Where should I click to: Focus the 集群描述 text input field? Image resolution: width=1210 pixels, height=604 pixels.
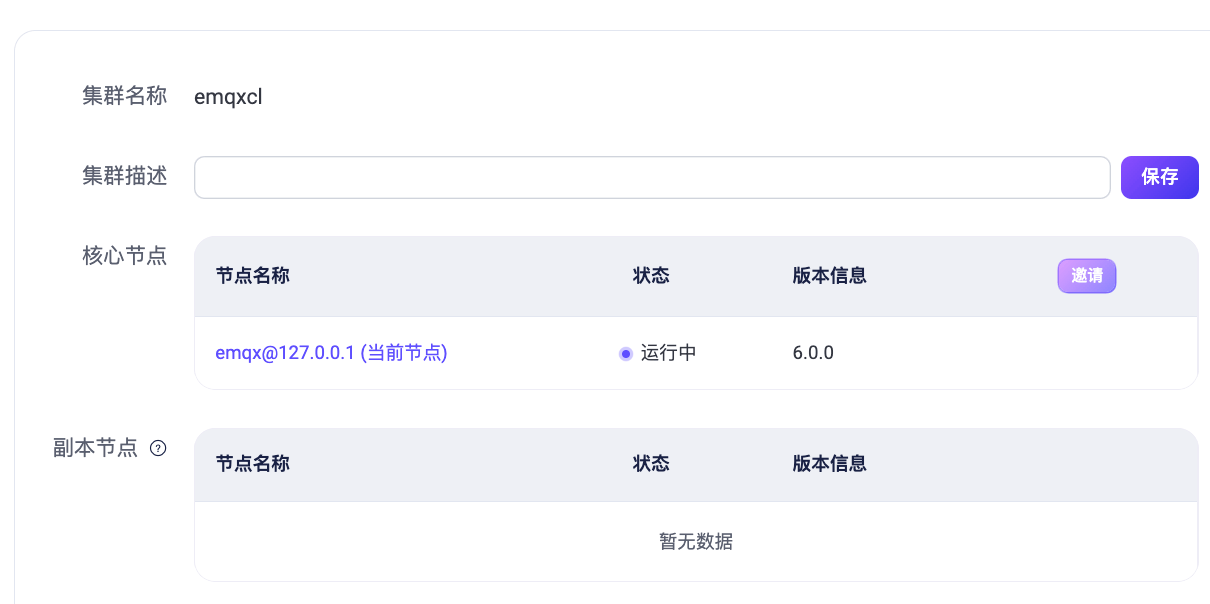651,177
